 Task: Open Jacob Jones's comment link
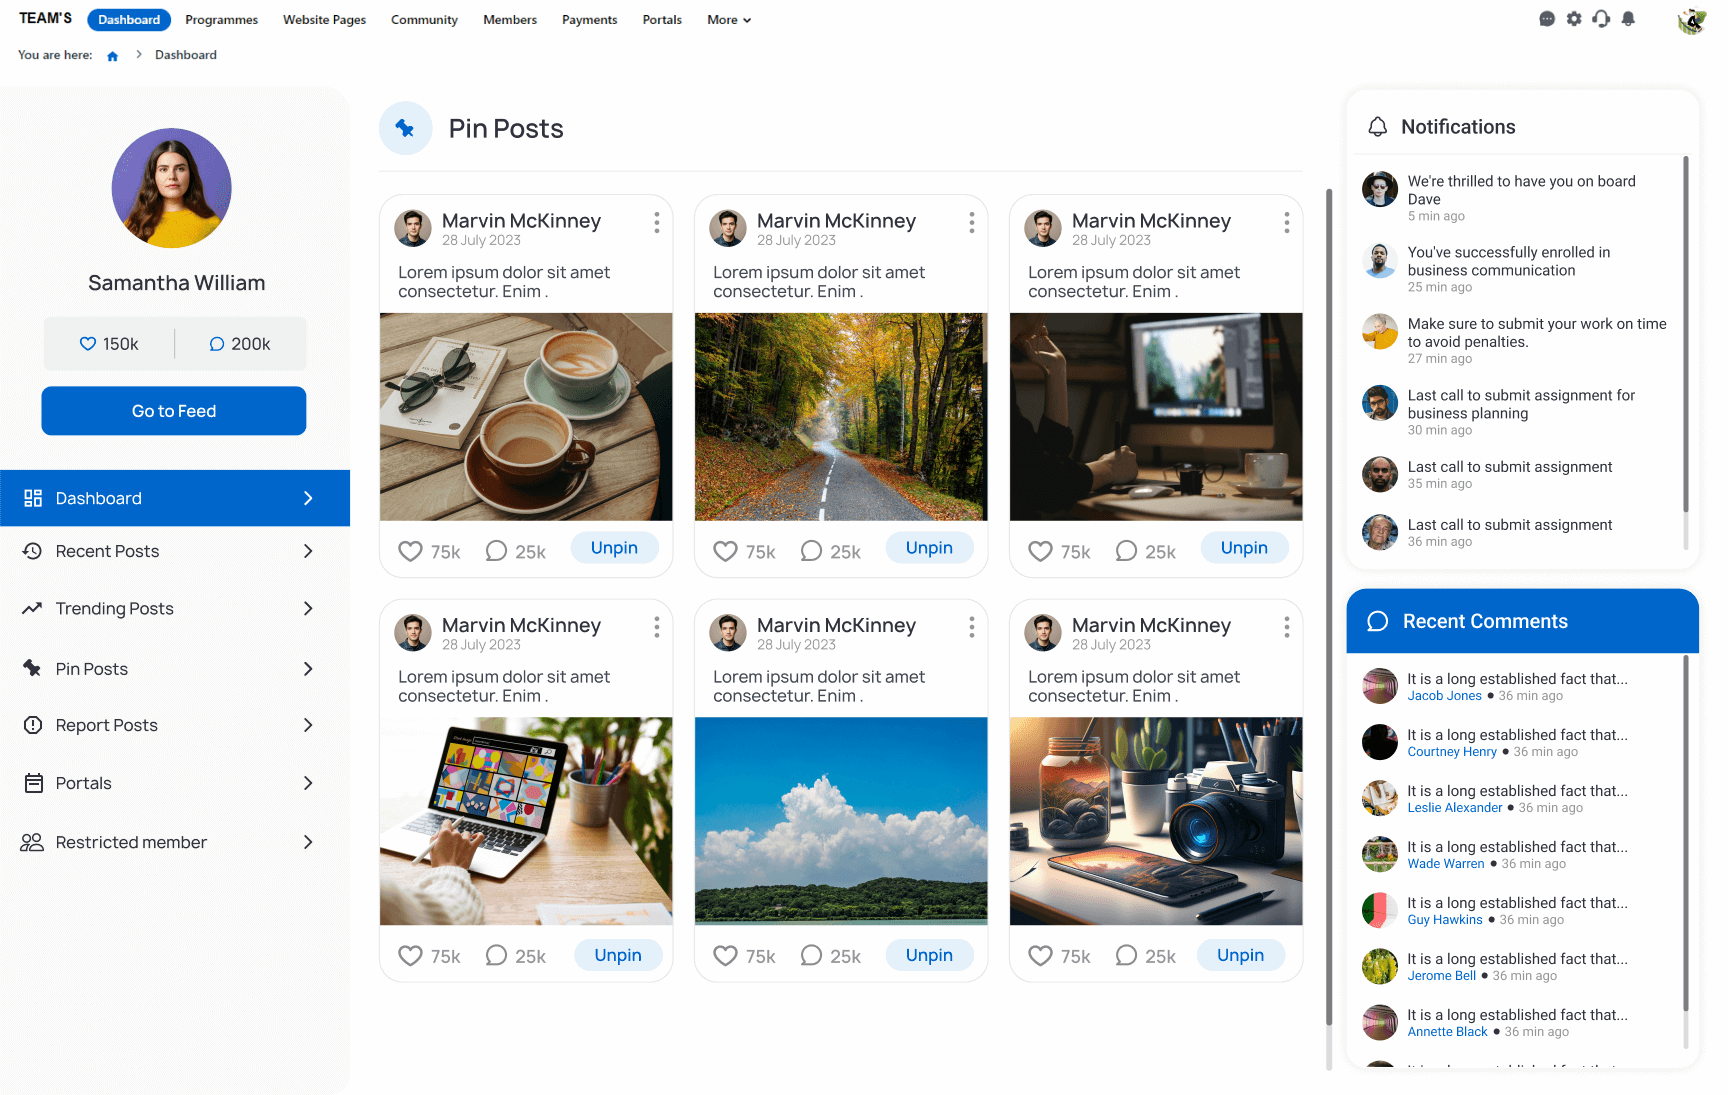pyautogui.click(x=1444, y=695)
